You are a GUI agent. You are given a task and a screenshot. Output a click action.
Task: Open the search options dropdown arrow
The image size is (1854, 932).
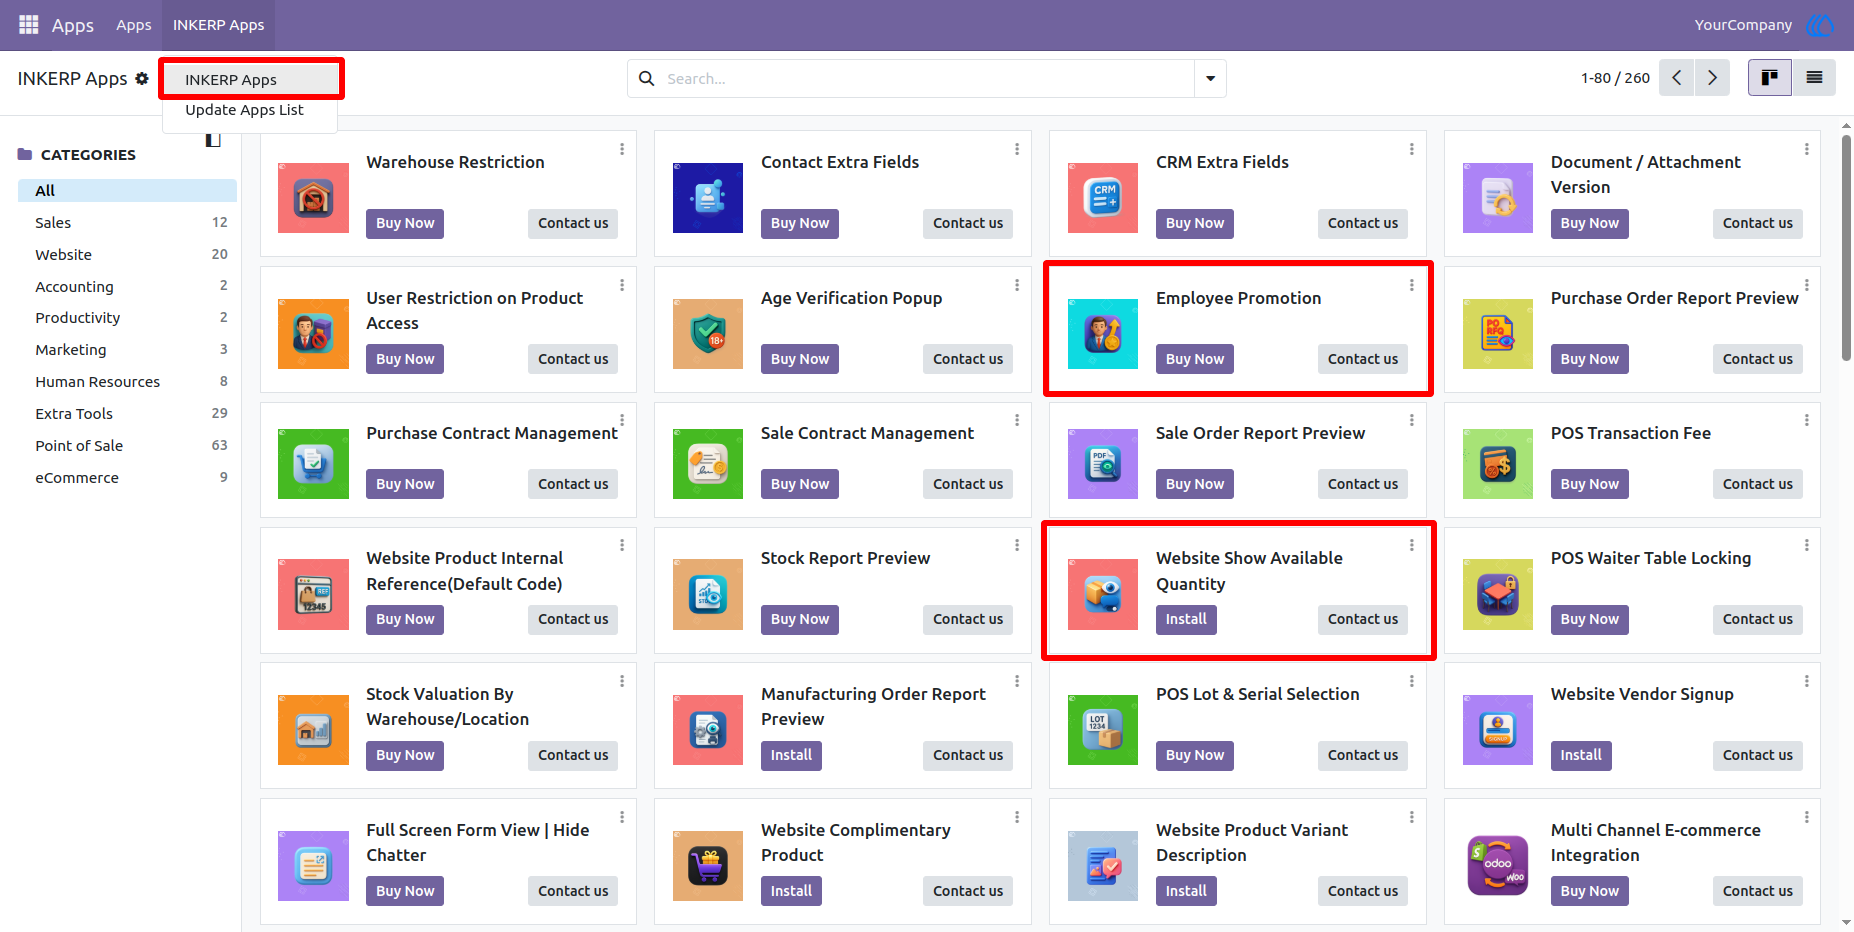1210,78
